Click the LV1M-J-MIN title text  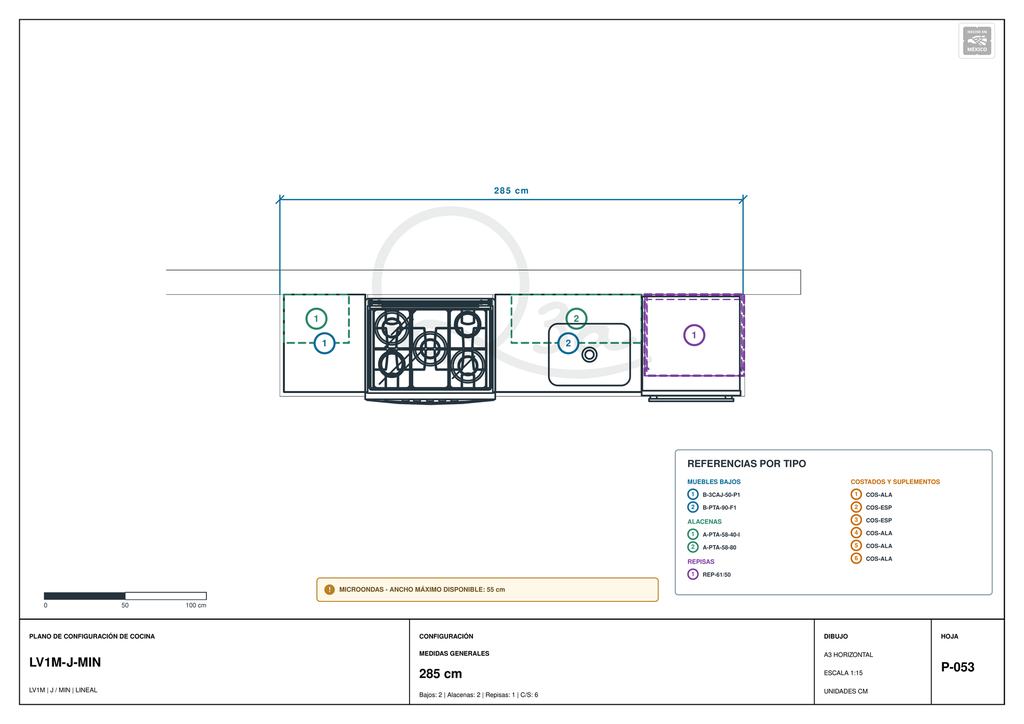[x=65, y=663]
